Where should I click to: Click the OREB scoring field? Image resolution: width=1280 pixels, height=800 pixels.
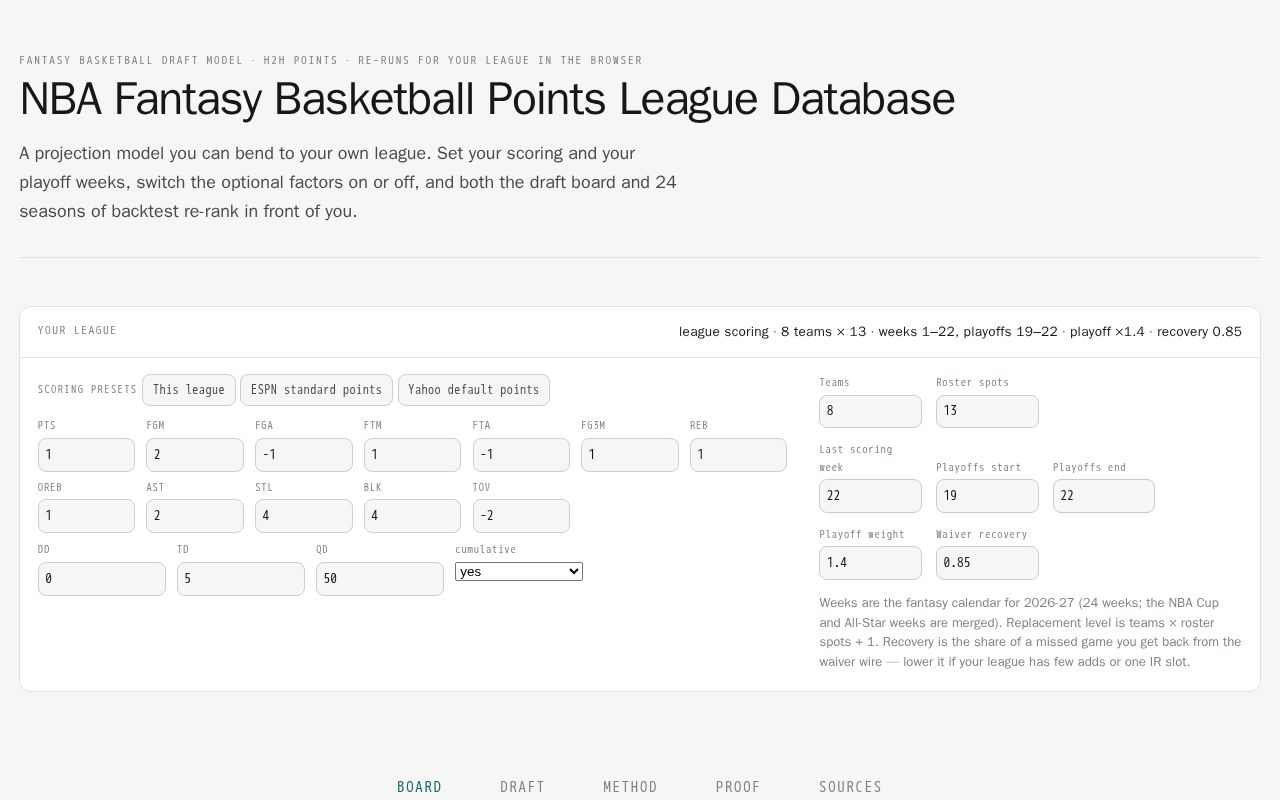[x=86, y=516]
